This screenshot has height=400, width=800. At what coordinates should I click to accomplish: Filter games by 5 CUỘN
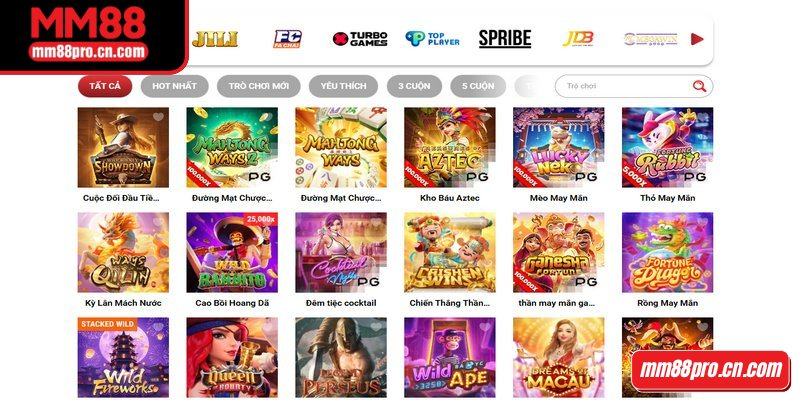coord(478,86)
